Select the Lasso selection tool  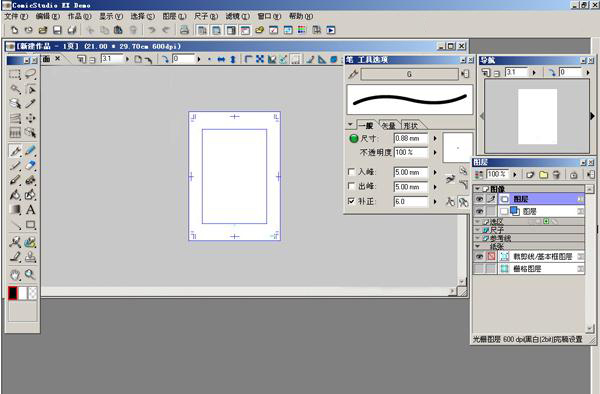point(30,74)
